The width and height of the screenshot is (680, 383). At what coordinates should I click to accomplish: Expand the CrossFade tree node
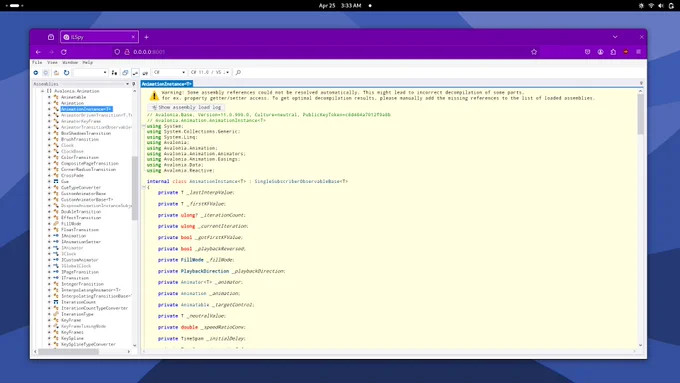(49, 175)
